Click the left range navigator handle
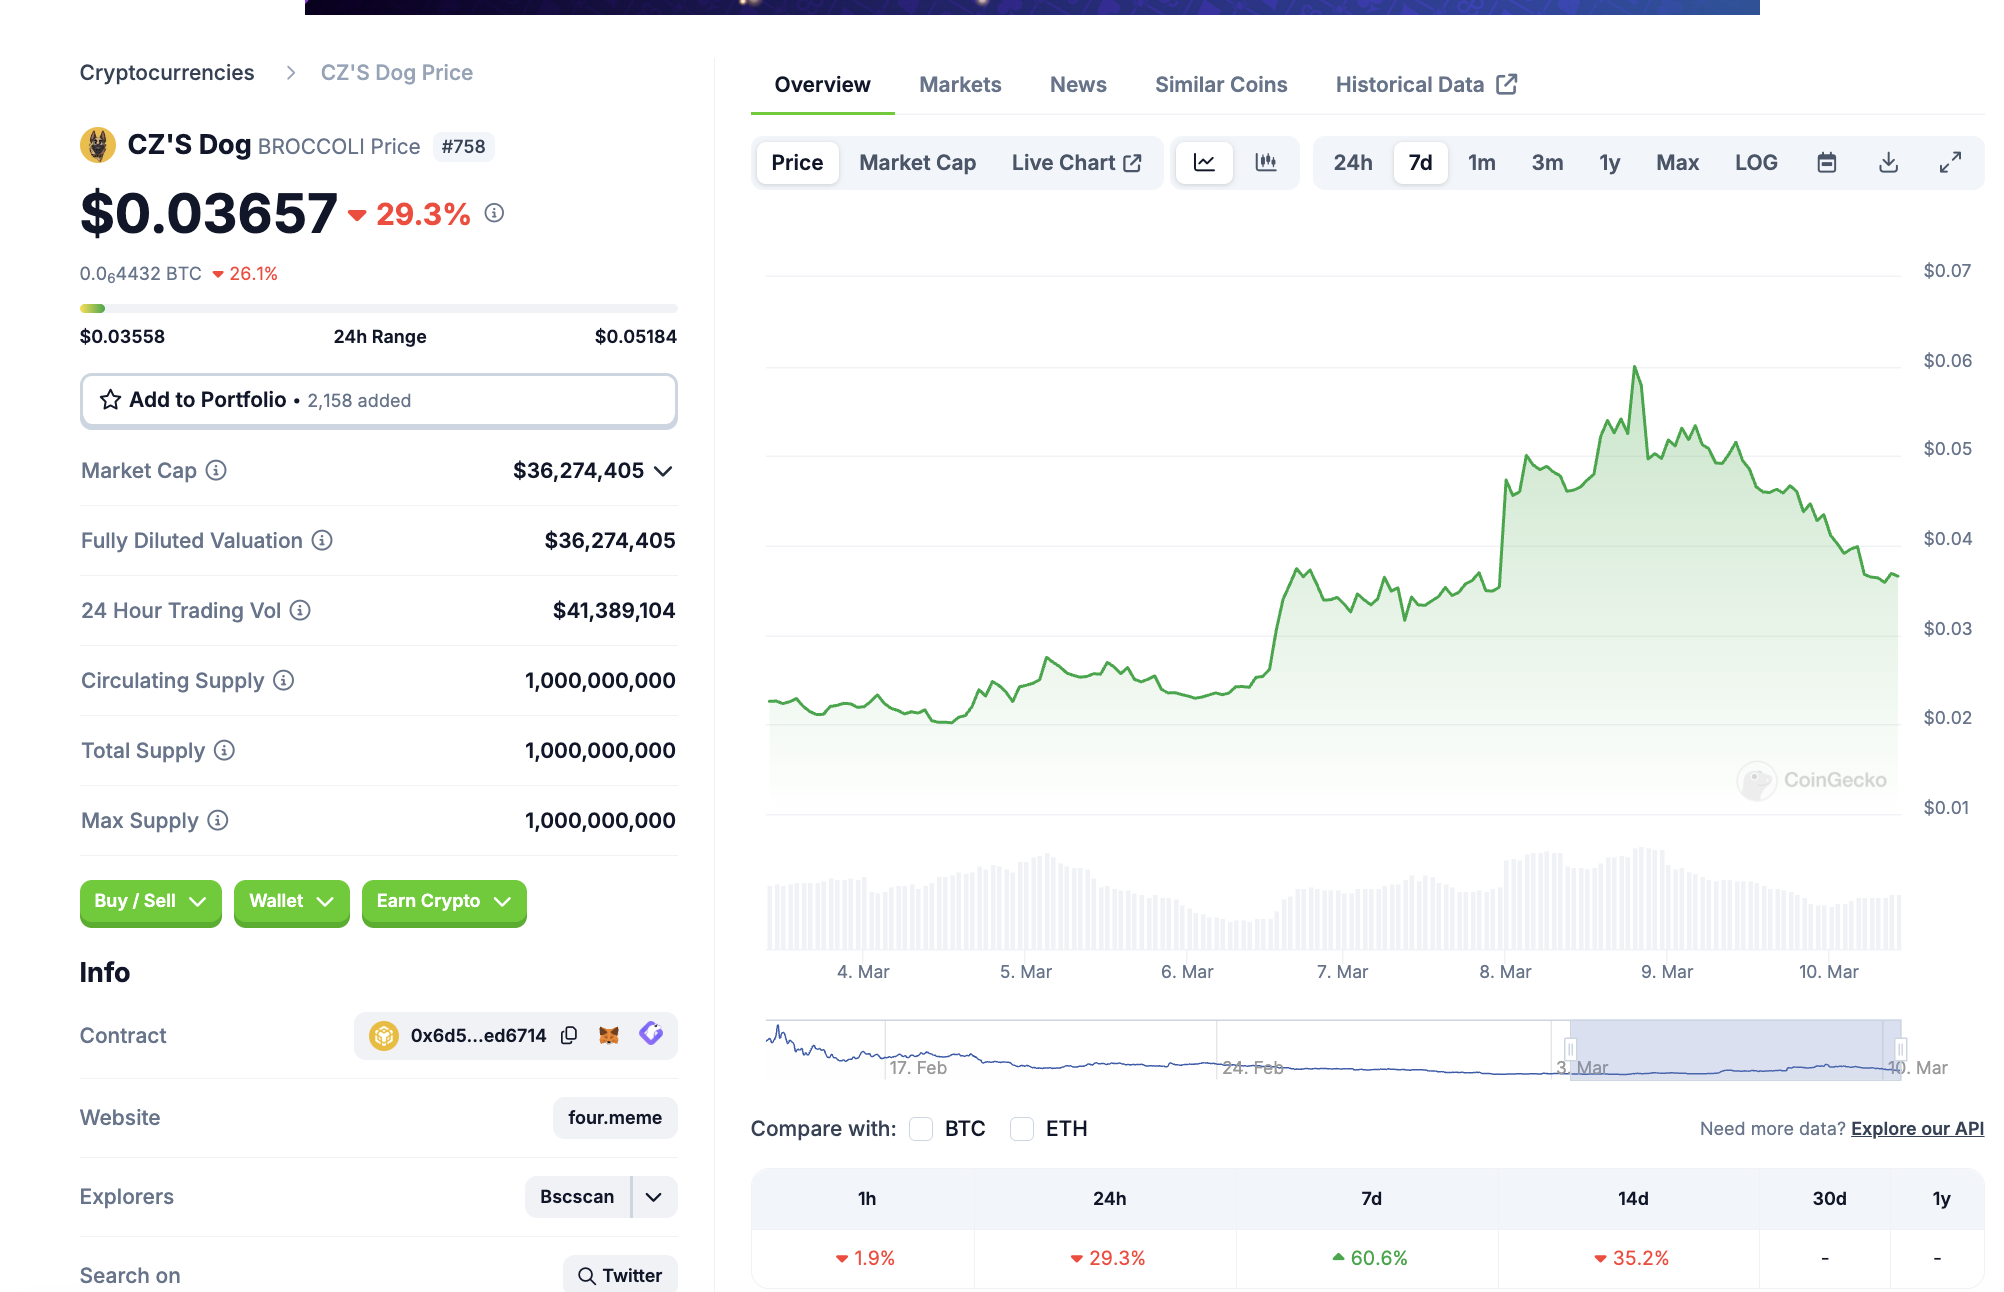Screen dimensions: 2004x1292 pyautogui.click(x=1570, y=1049)
